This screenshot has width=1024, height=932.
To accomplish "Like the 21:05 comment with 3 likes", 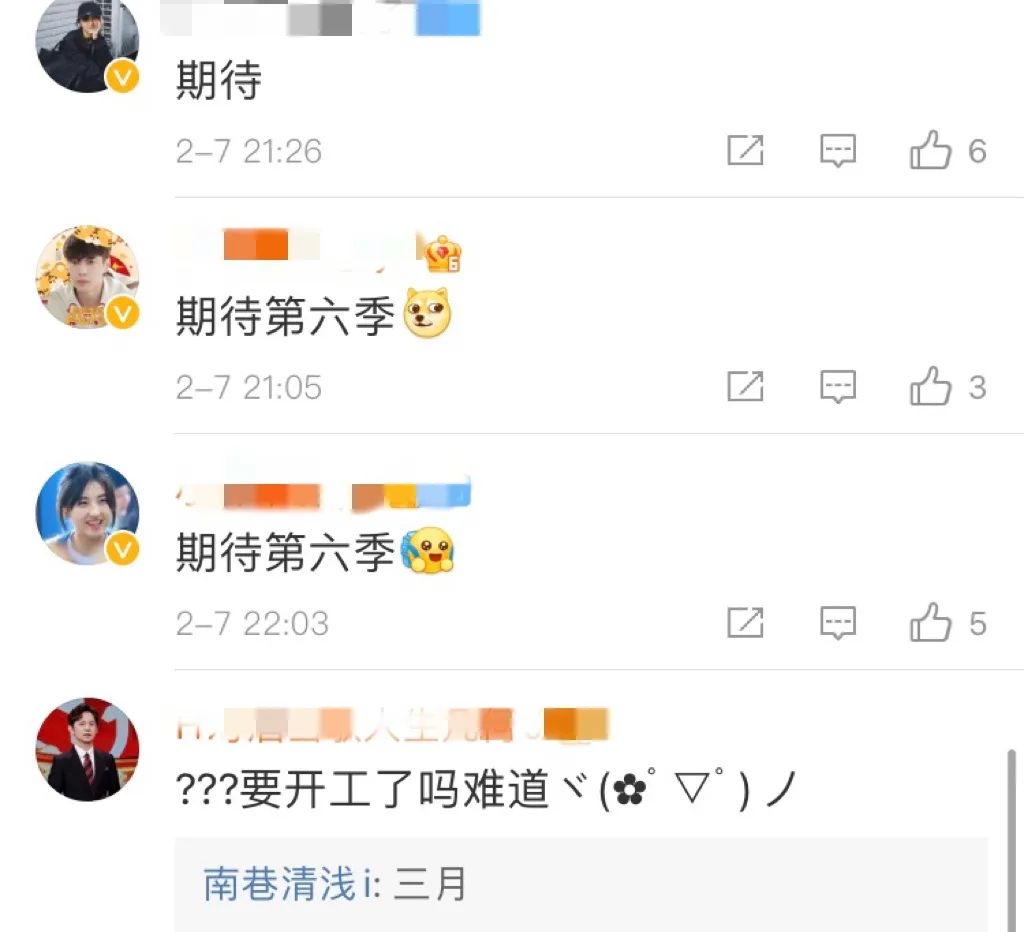I will [x=930, y=386].
